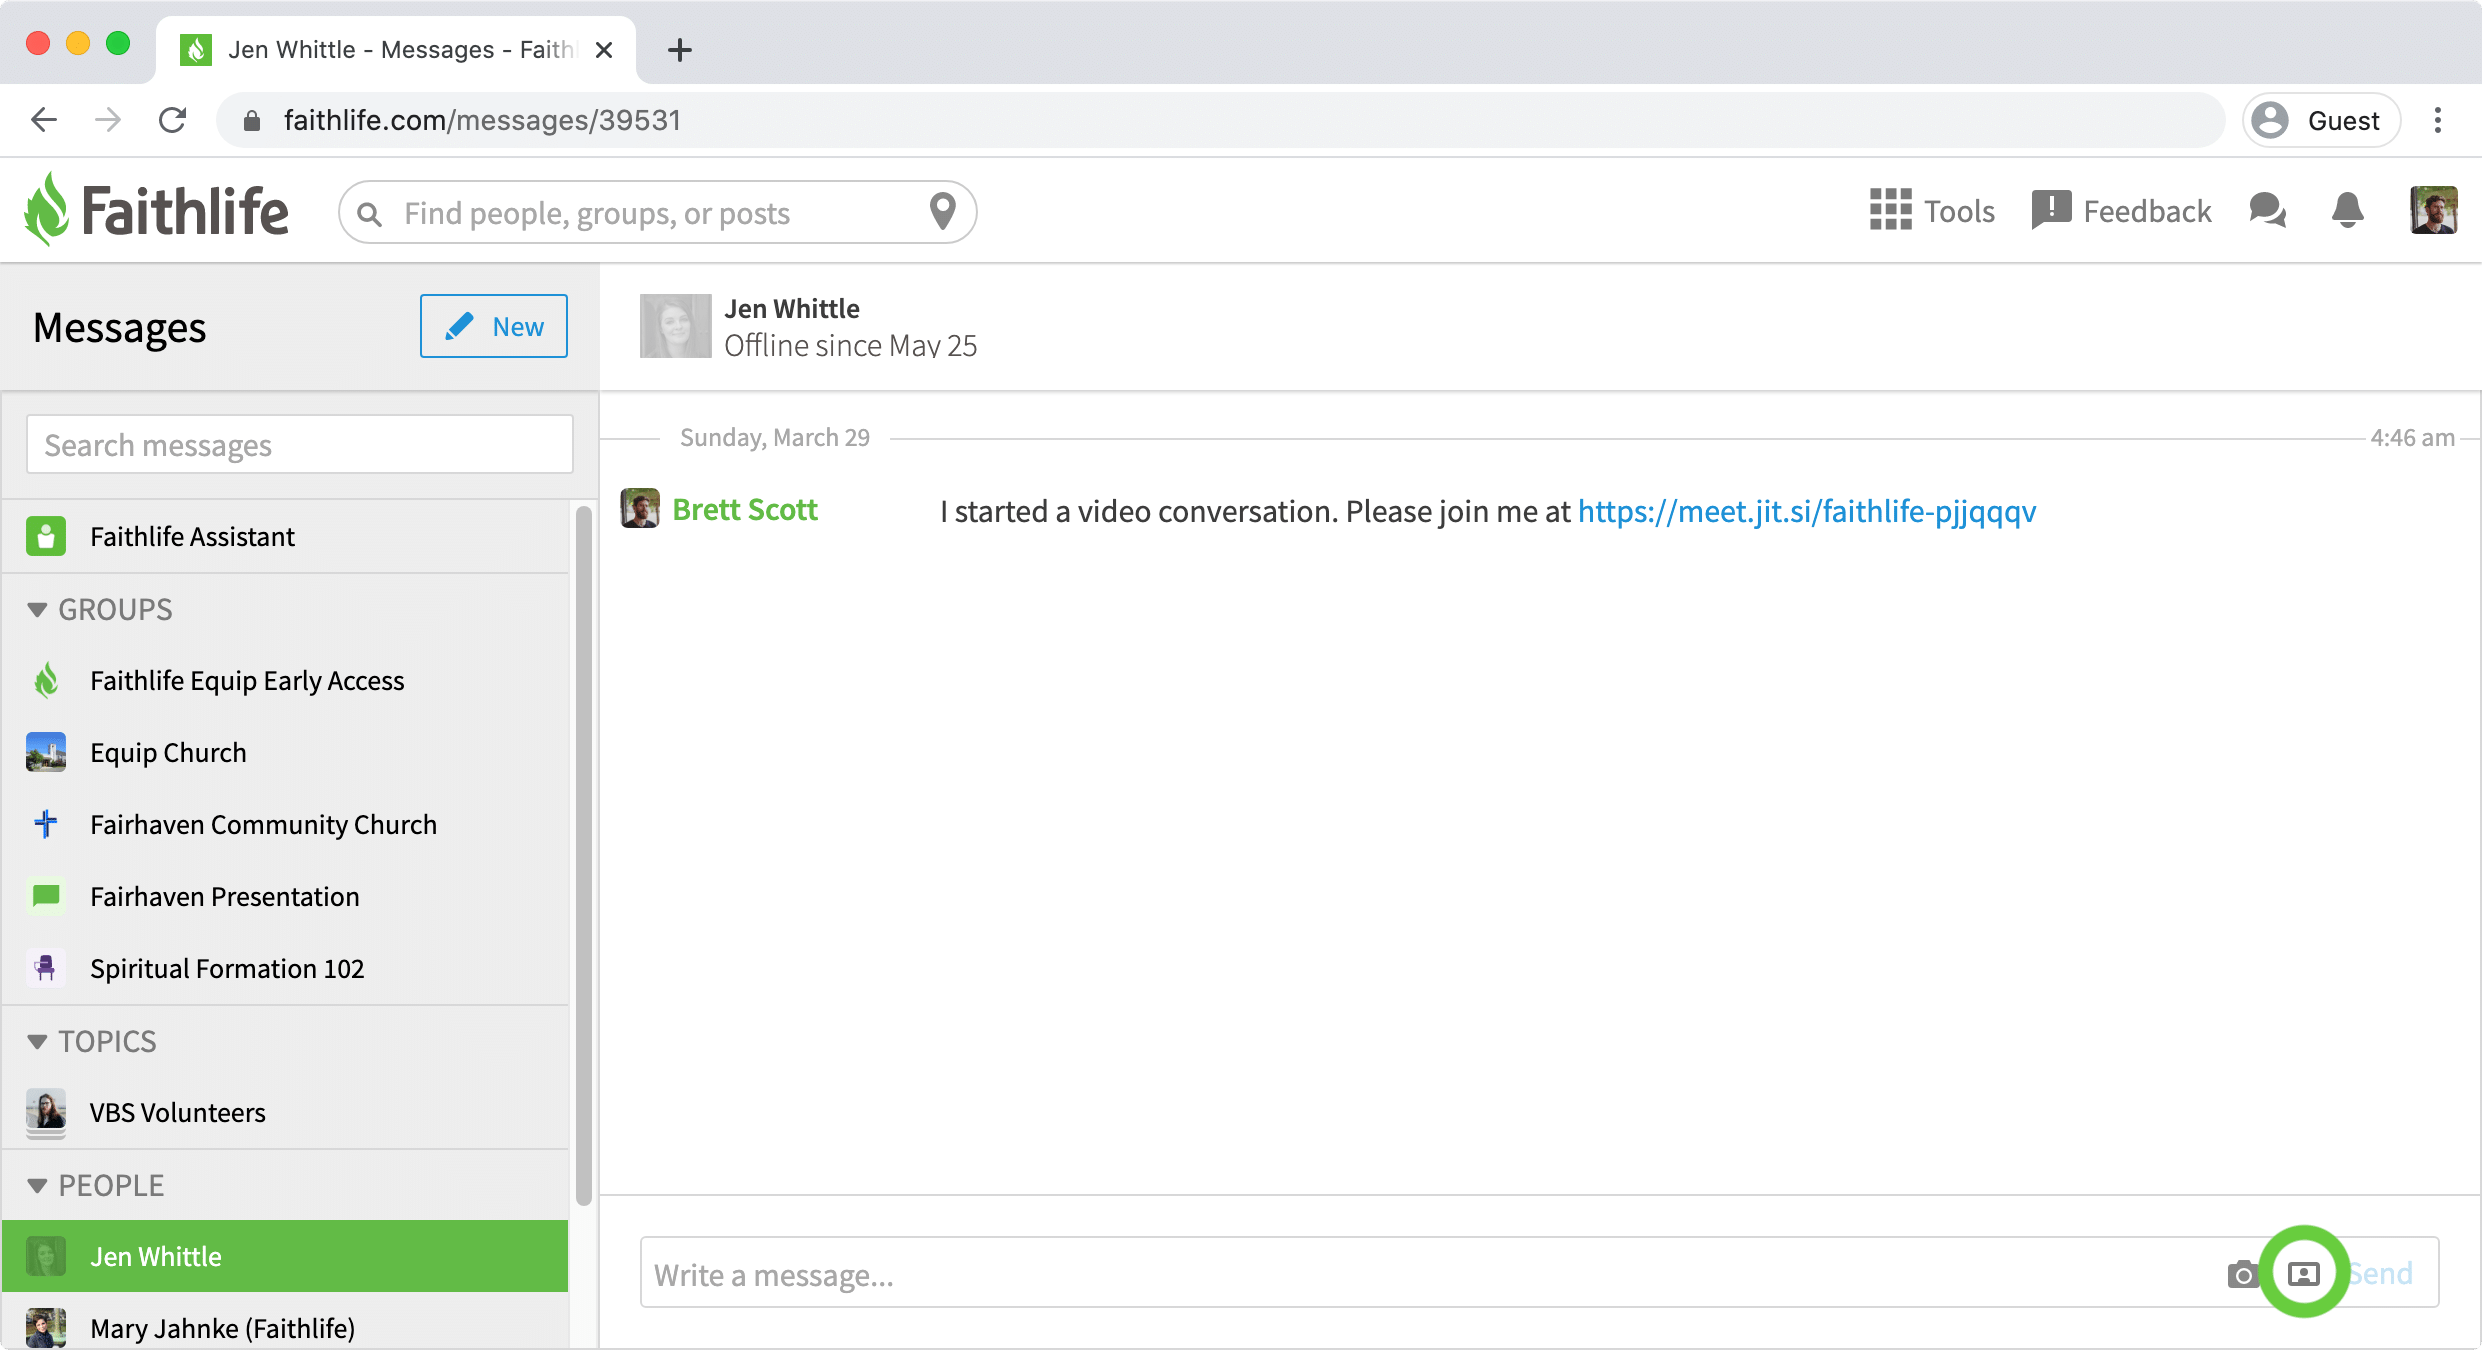
Task: Click the Faithlife Assistant icon
Action: 46,536
